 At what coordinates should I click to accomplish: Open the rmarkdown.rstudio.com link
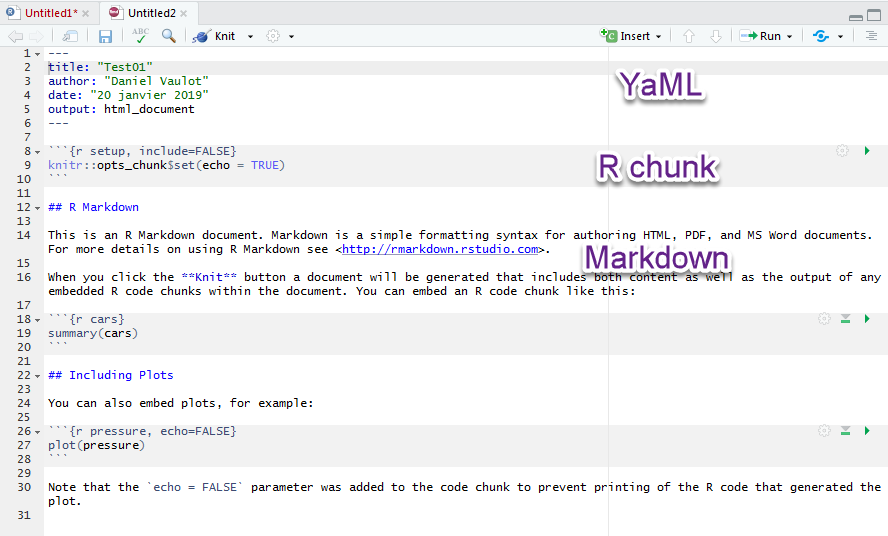pyautogui.click(x=440, y=249)
